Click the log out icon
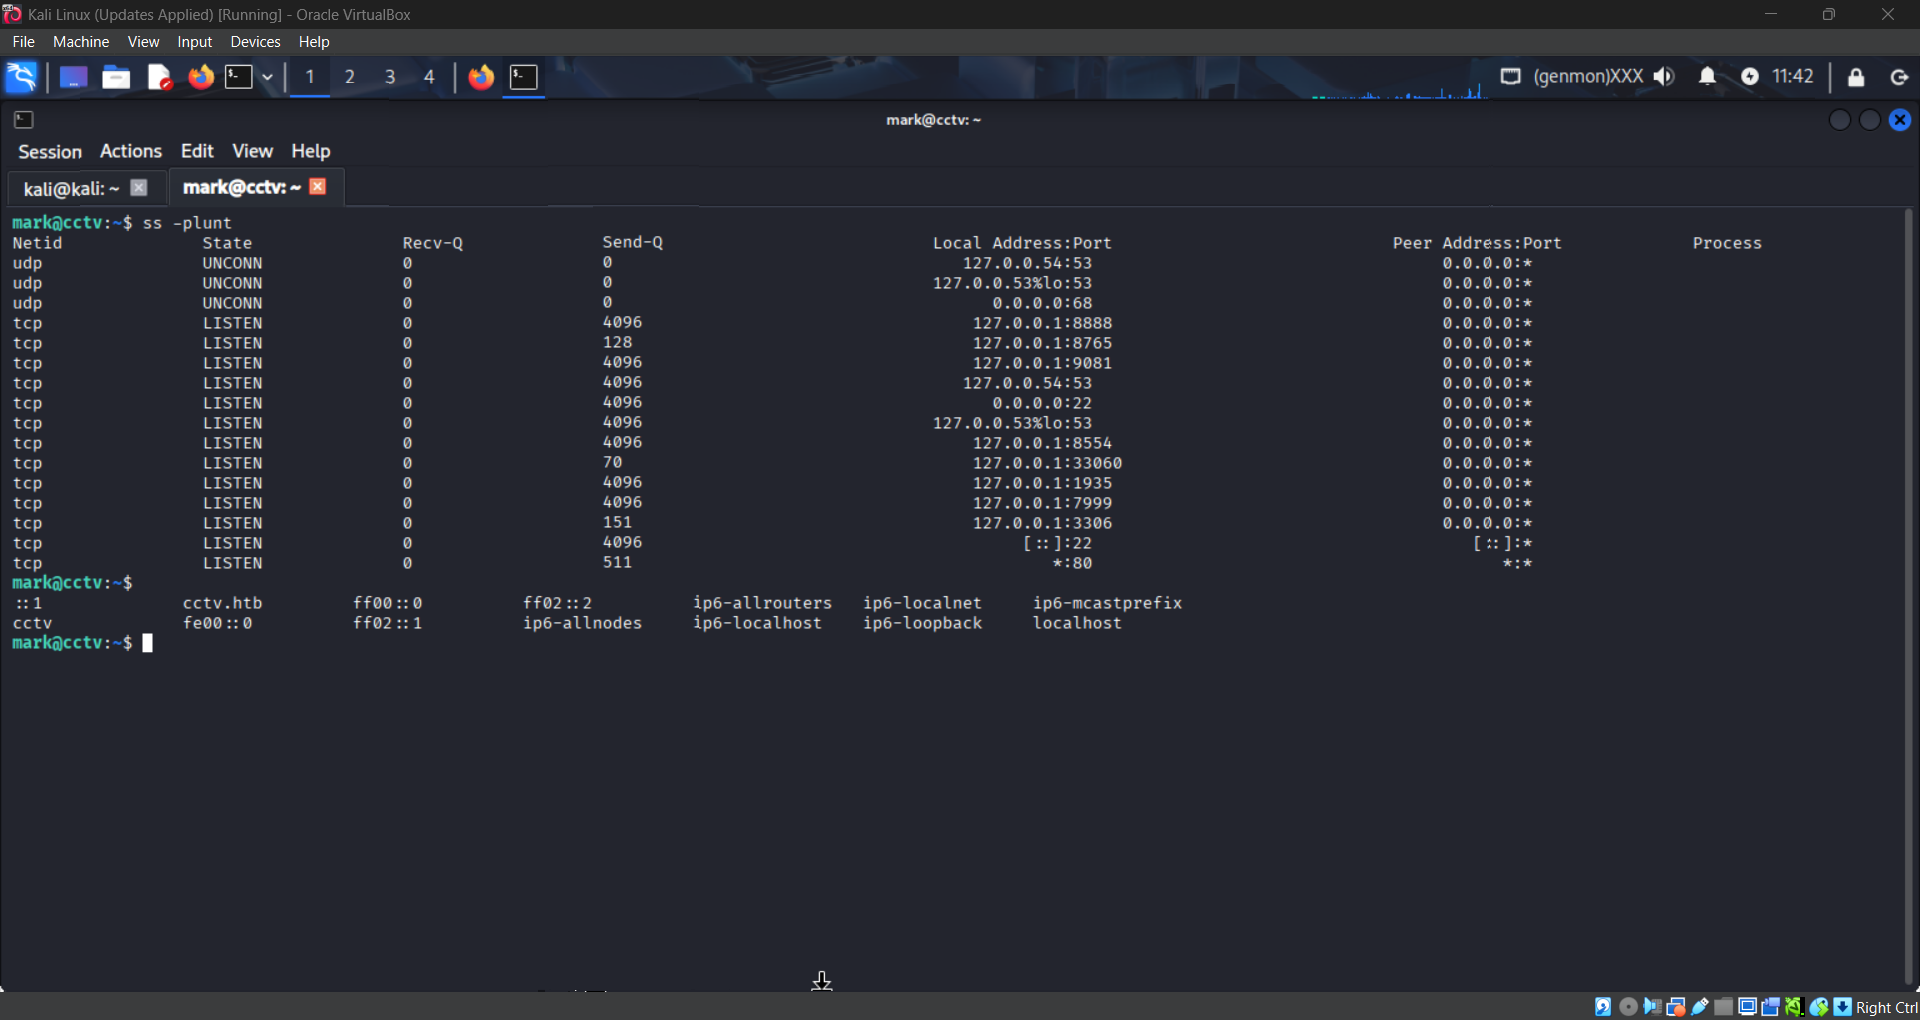This screenshot has height=1020, width=1920. click(1899, 77)
